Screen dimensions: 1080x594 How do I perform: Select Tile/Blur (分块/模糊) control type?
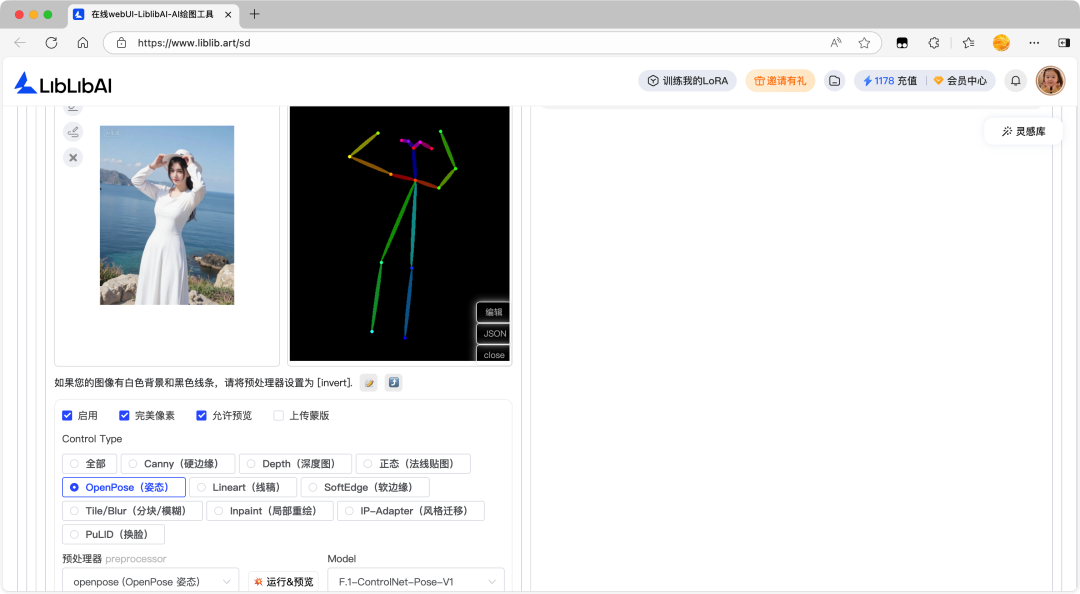(x=132, y=511)
